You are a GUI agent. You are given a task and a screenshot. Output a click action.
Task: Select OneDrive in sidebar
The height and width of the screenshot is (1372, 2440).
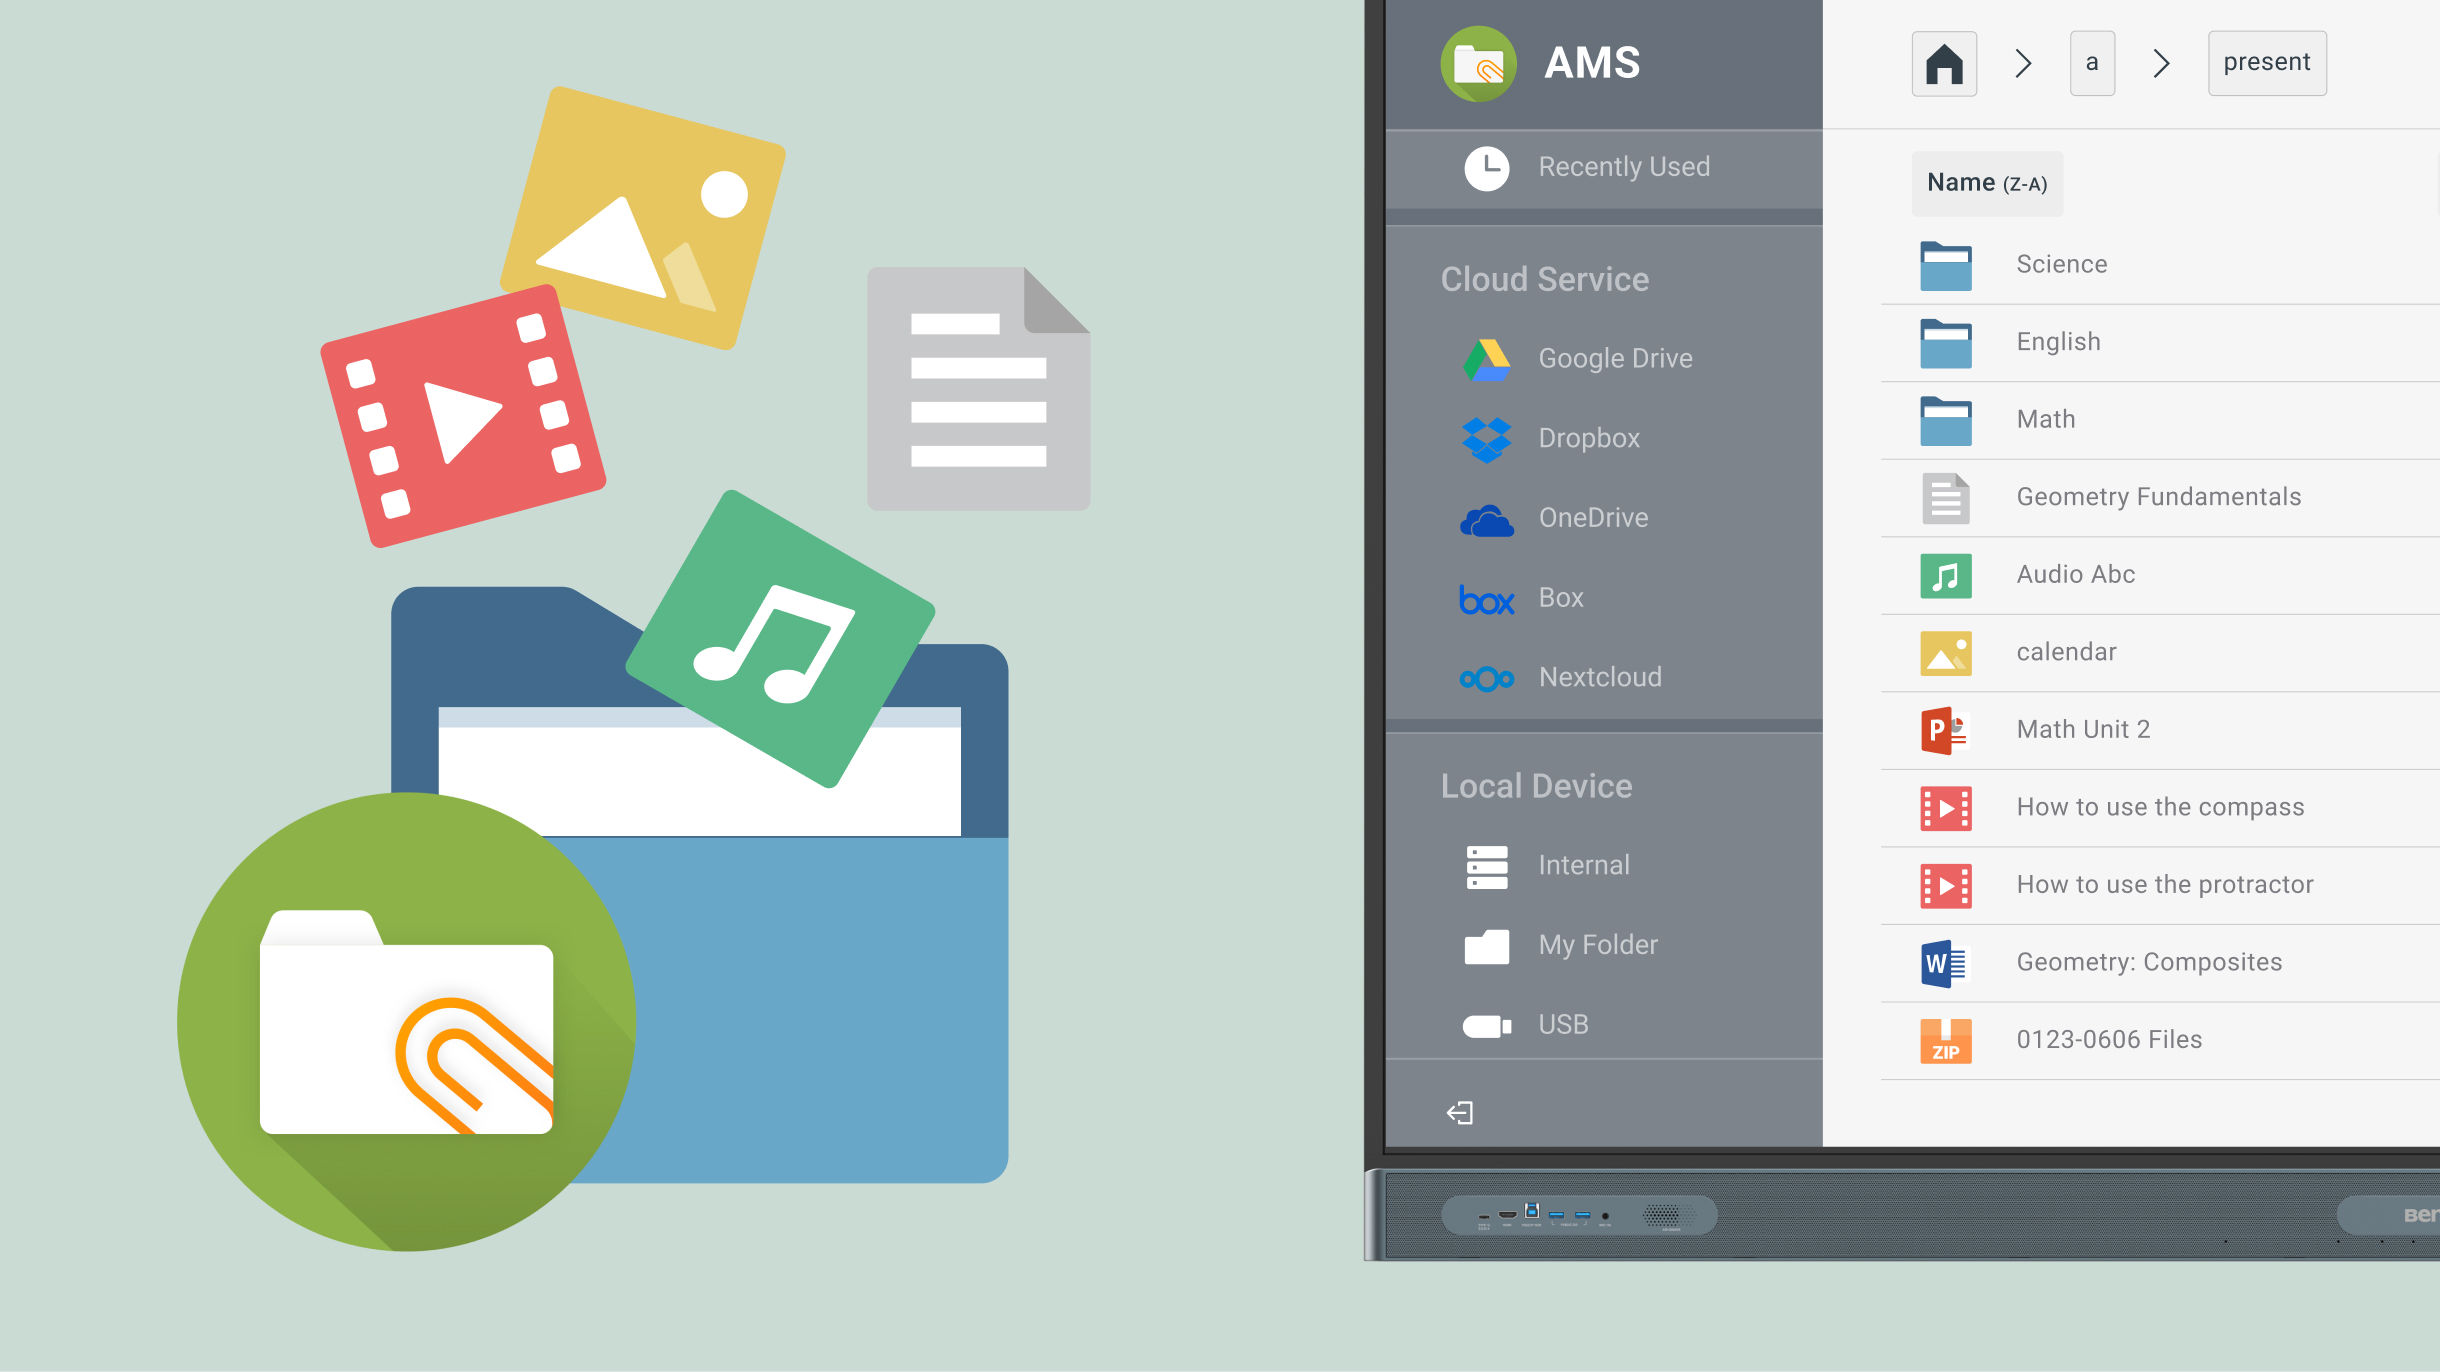[1592, 518]
